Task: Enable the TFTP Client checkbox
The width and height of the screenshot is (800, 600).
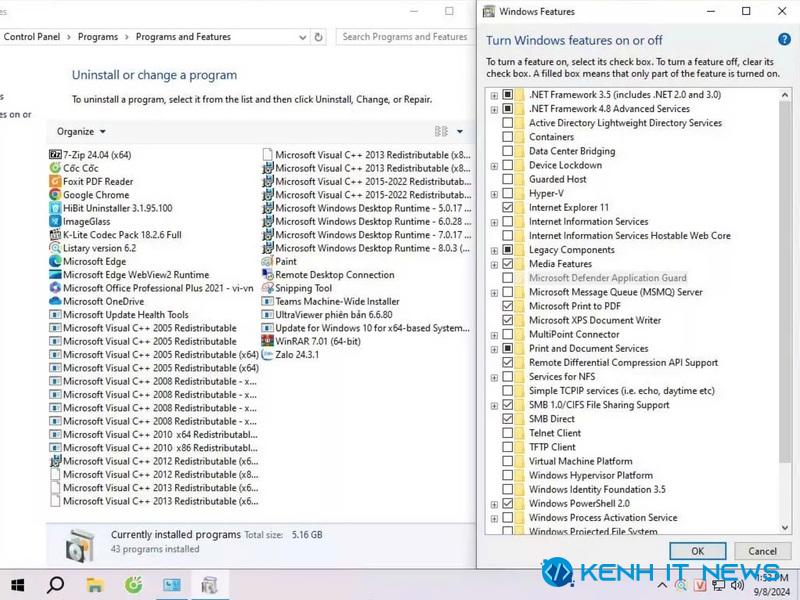Action: click(508, 447)
